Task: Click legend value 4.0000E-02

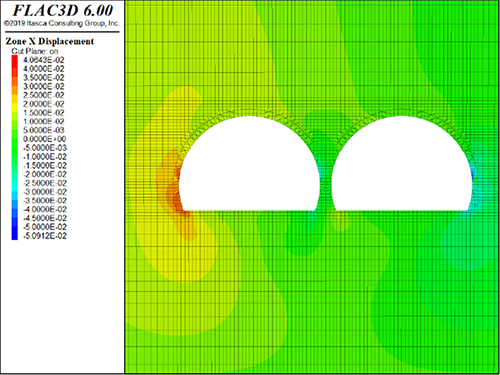Action: click(x=44, y=69)
